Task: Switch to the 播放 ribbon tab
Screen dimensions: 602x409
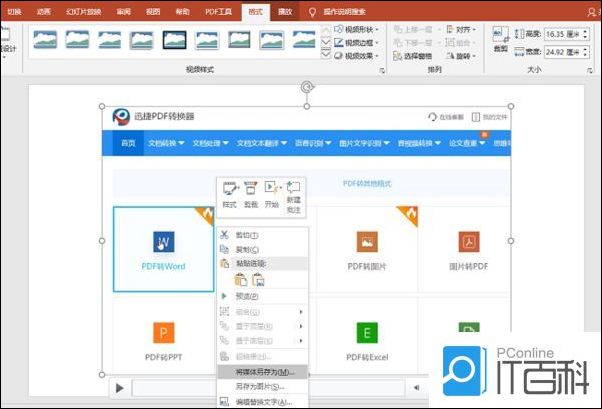Action: [x=285, y=12]
